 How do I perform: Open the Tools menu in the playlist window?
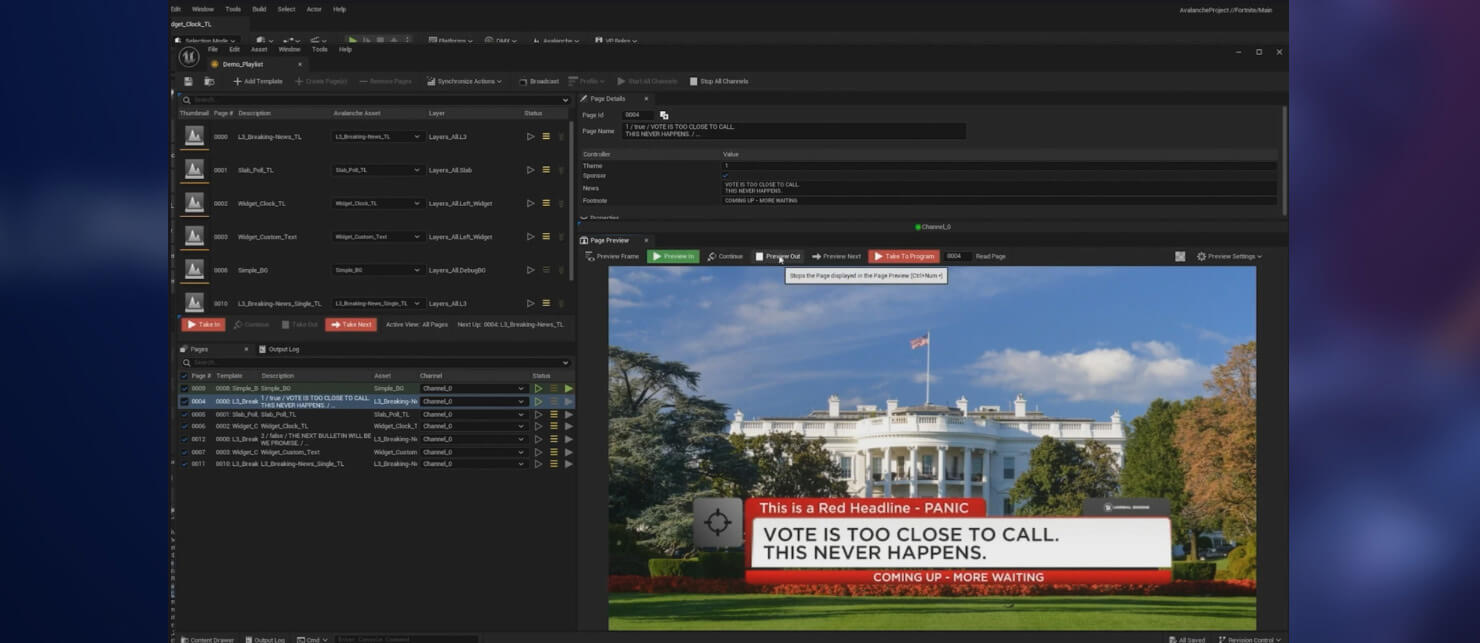pos(319,49)
